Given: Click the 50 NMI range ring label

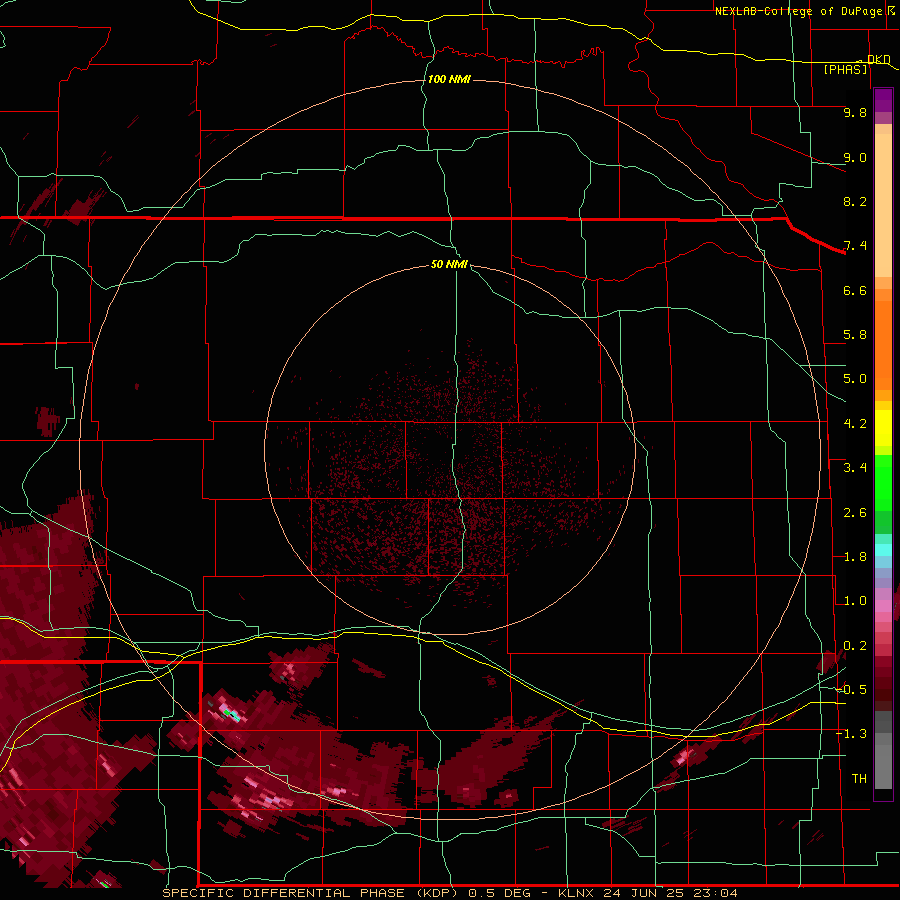Looking at the screenshot, I should 449,264.
